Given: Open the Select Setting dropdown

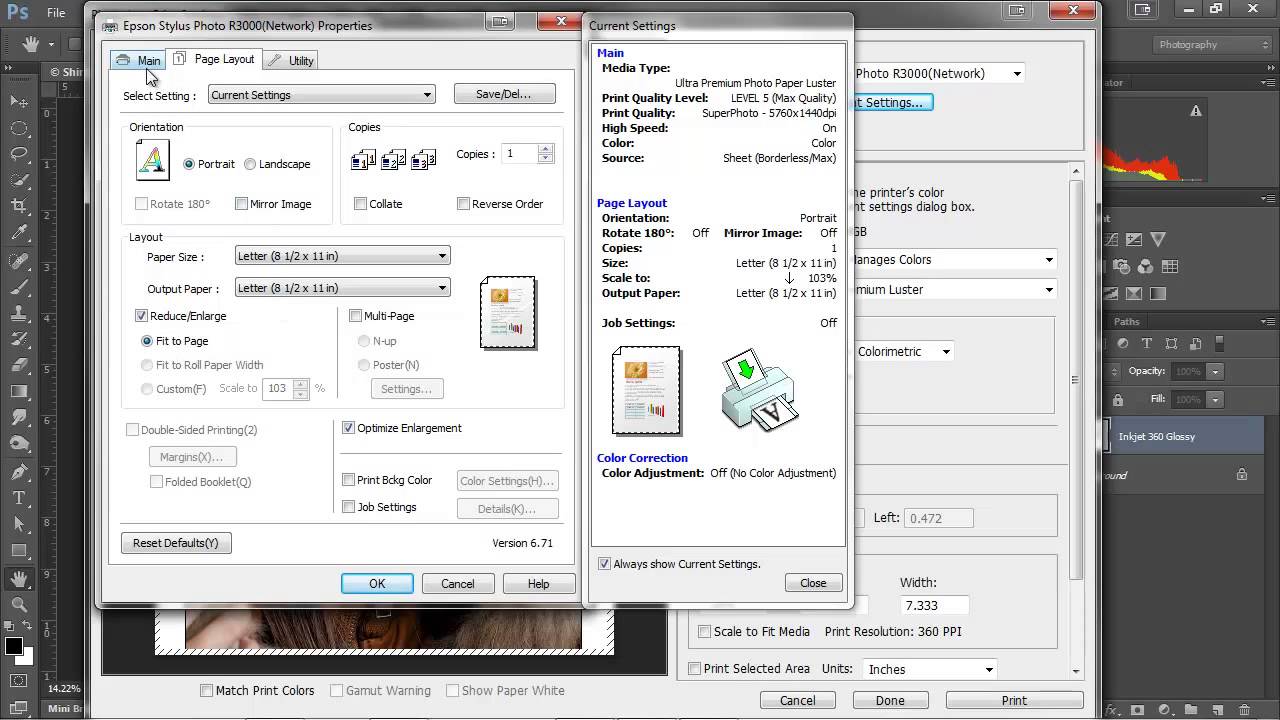Looking at the screenshot, I should point(321,95).
